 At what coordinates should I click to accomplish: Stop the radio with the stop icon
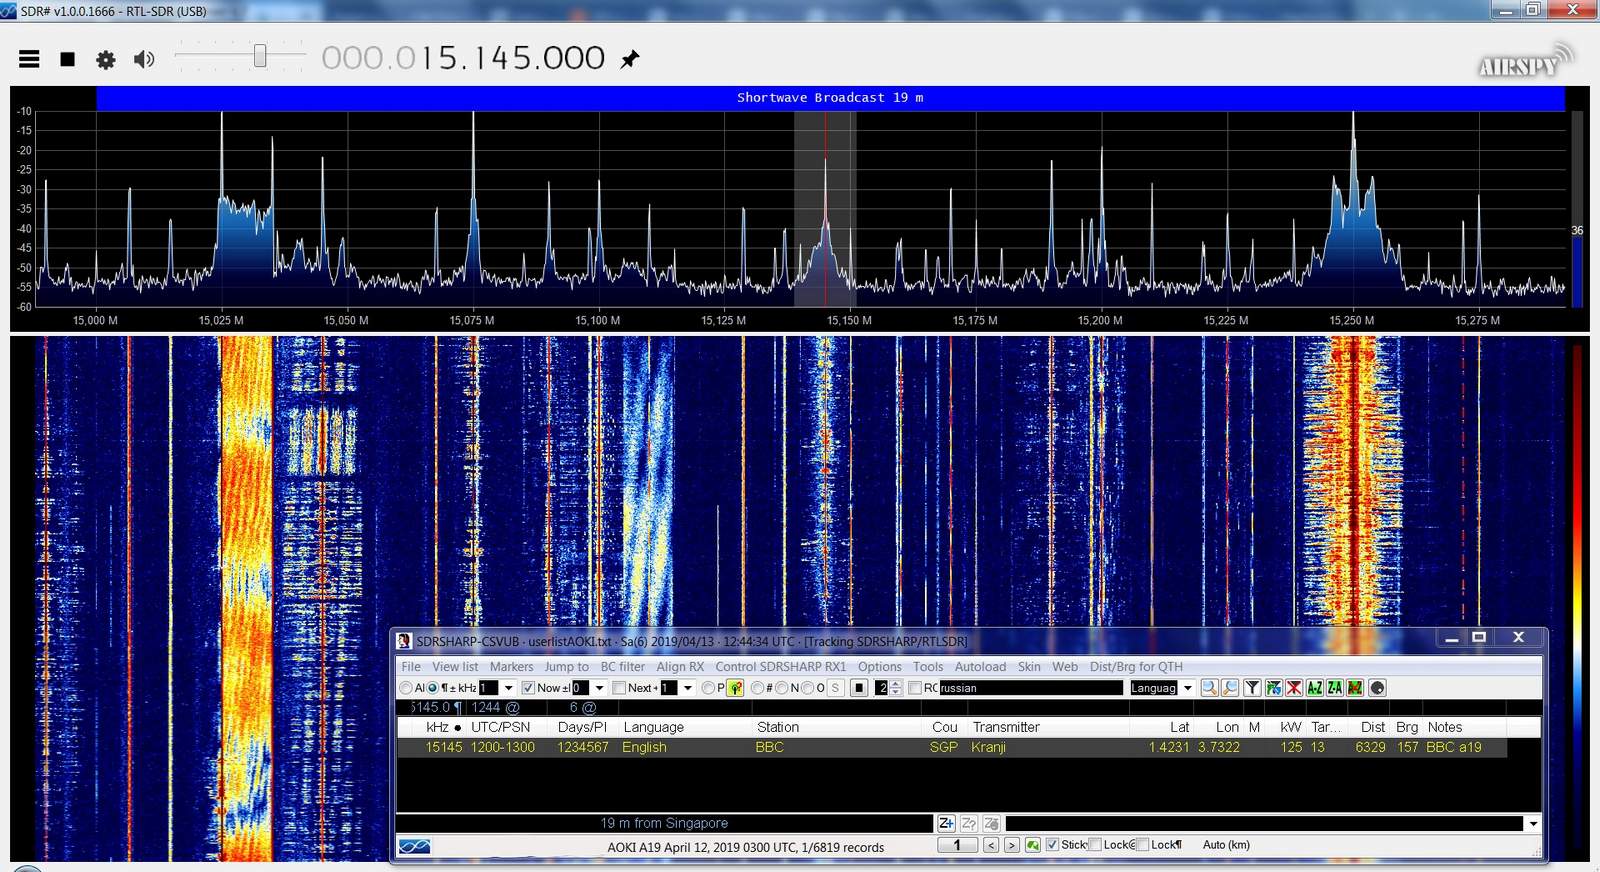click(68, 59)
